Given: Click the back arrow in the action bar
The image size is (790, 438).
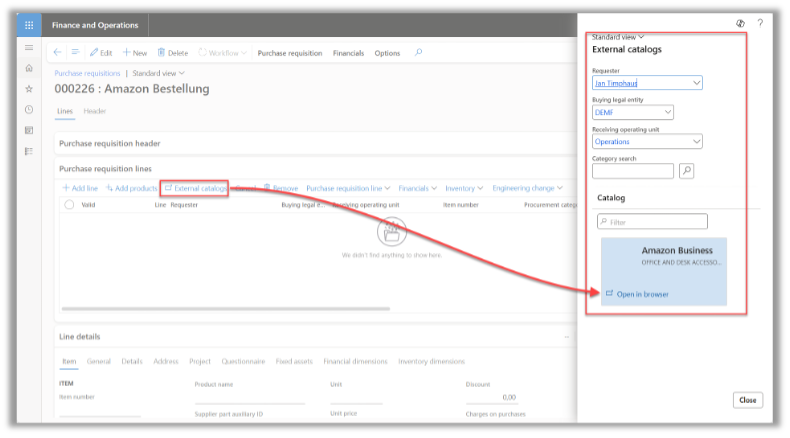Looking at the screenshot, I should (57, 52).
